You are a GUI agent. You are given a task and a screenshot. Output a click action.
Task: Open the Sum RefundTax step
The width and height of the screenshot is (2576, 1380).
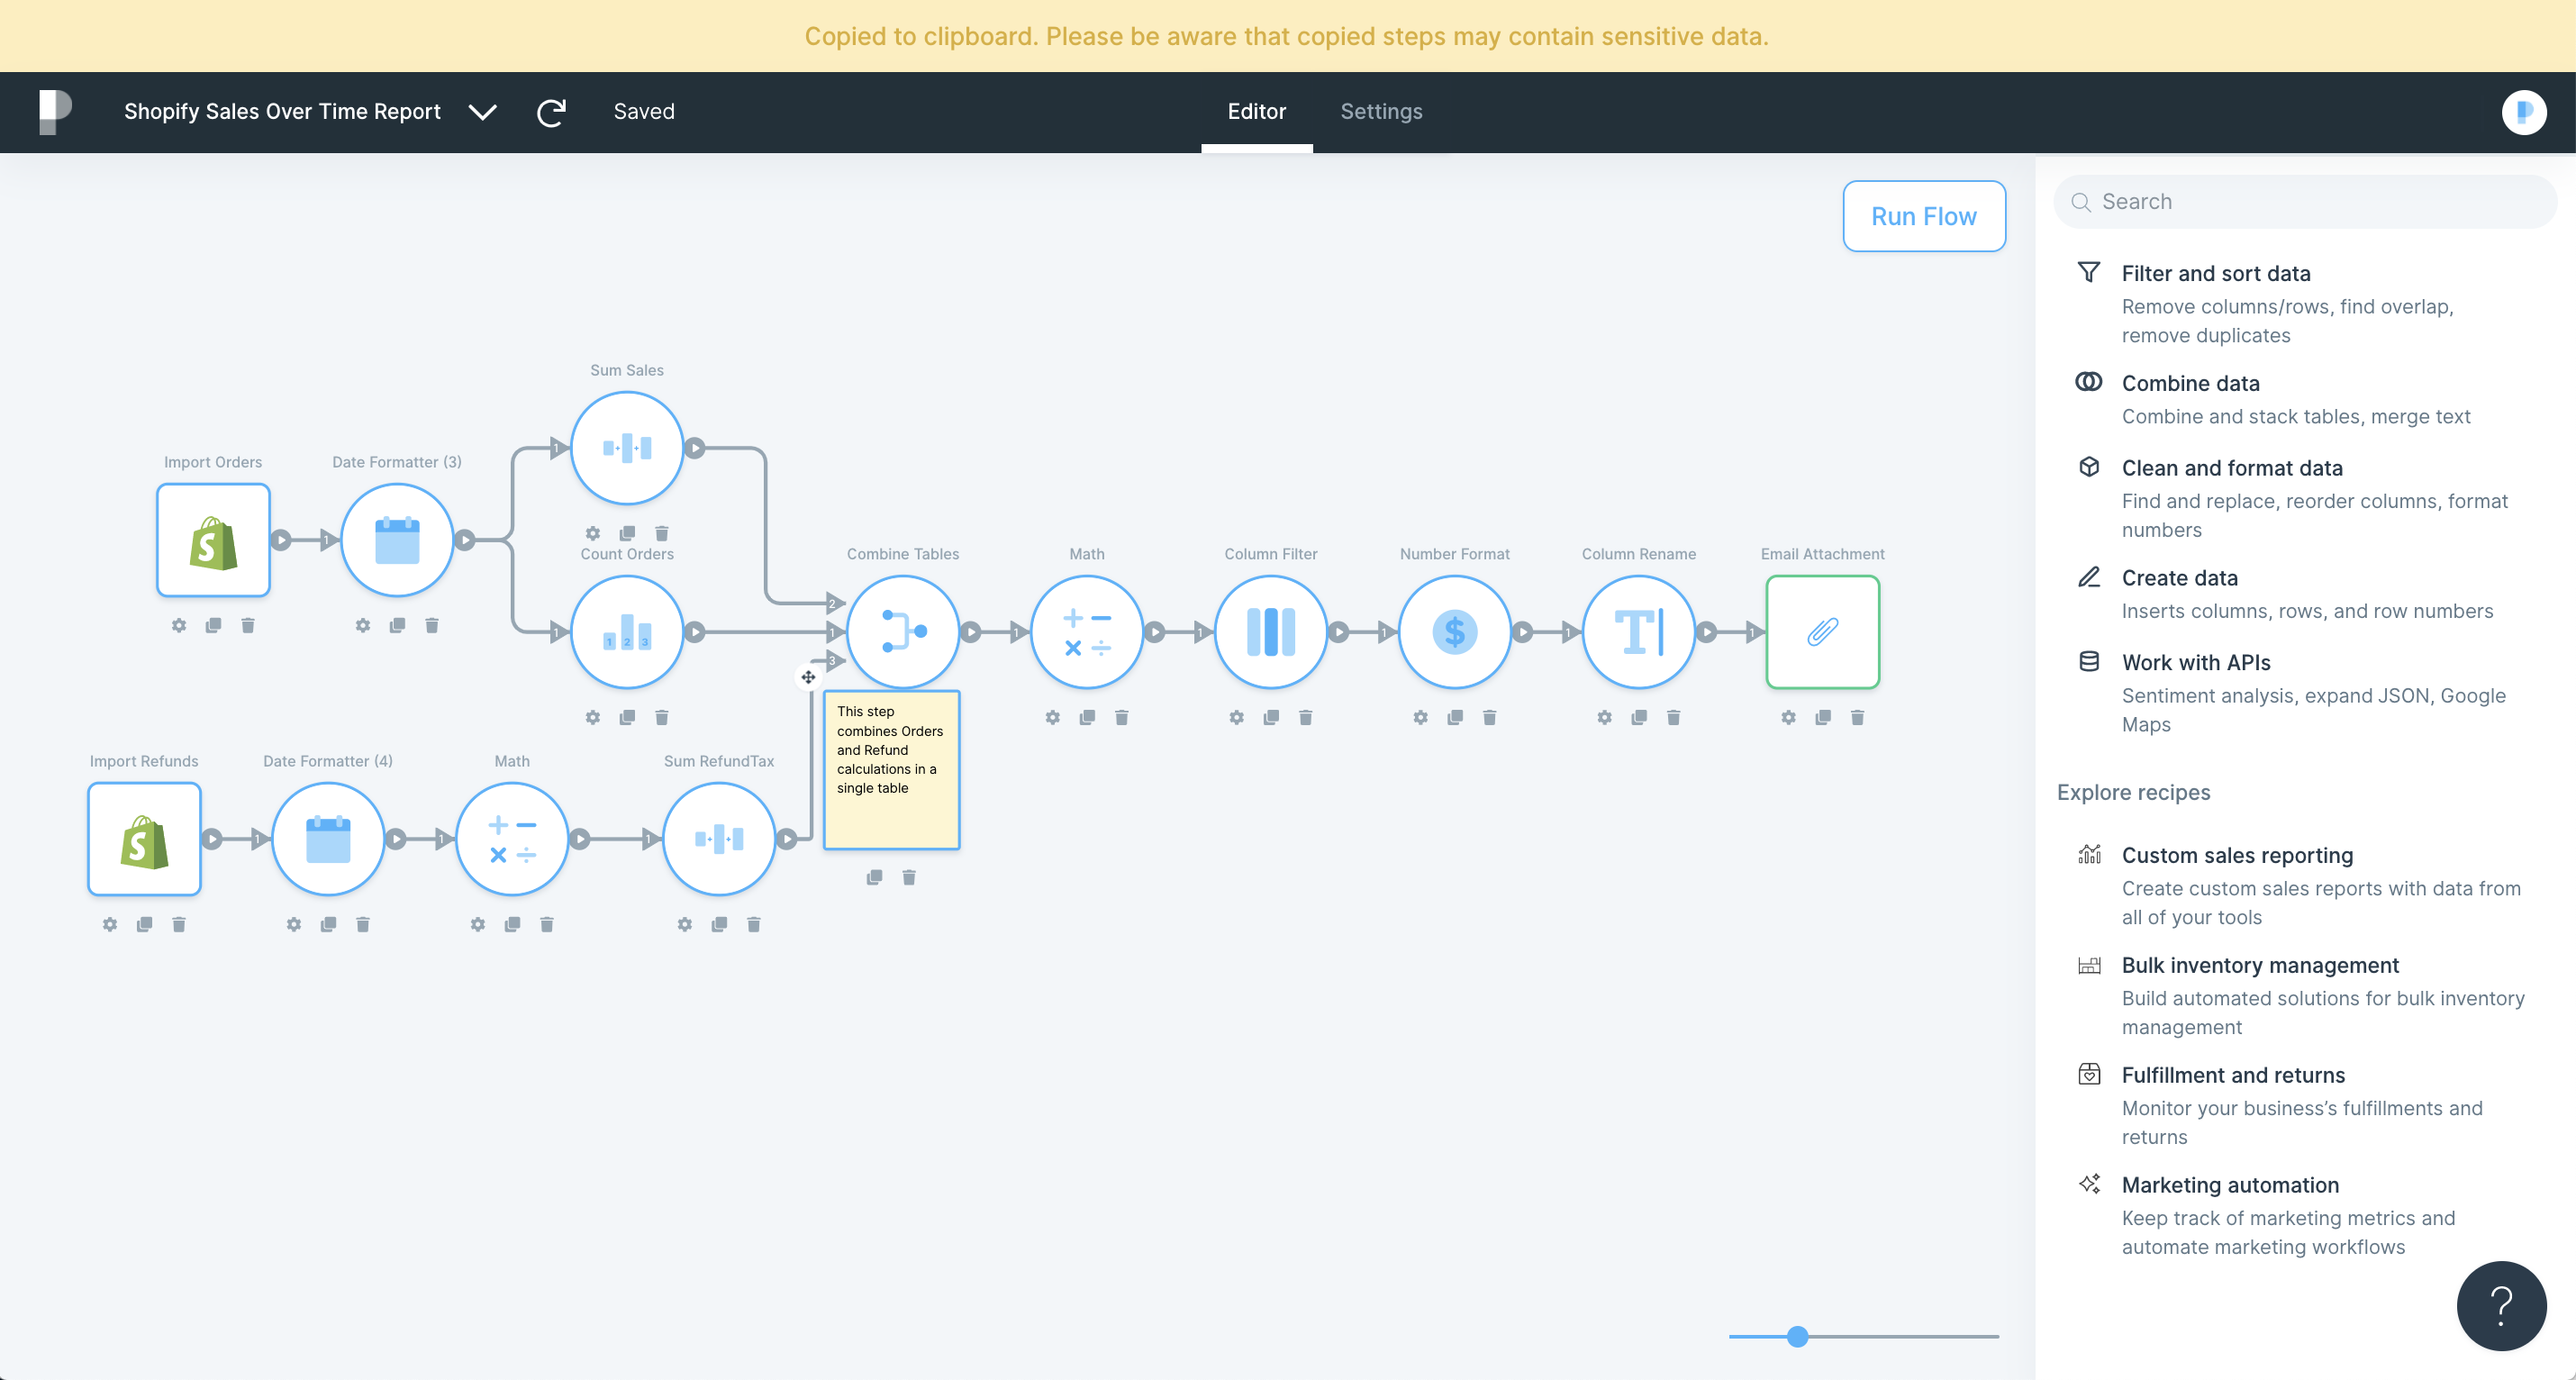[719, 839]
